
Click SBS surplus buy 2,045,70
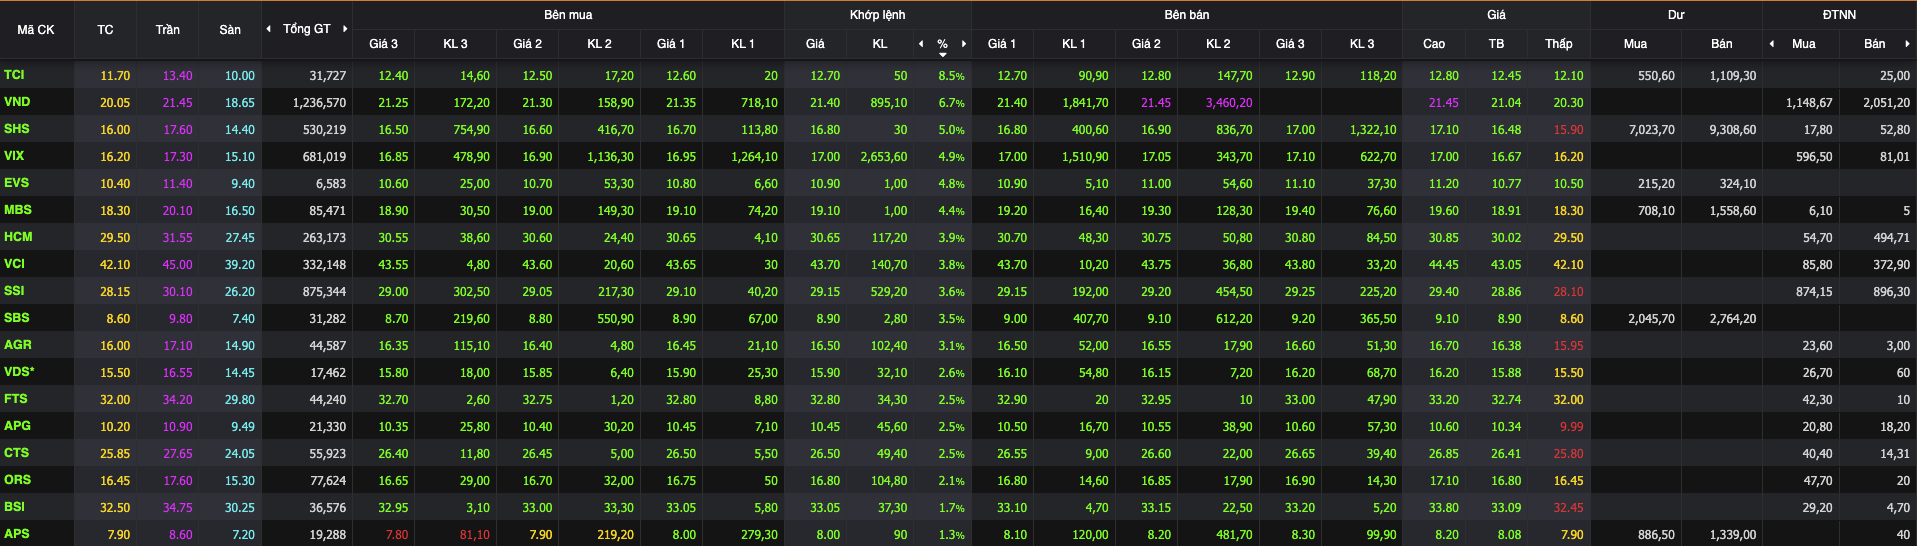(x=1652, y=319)
